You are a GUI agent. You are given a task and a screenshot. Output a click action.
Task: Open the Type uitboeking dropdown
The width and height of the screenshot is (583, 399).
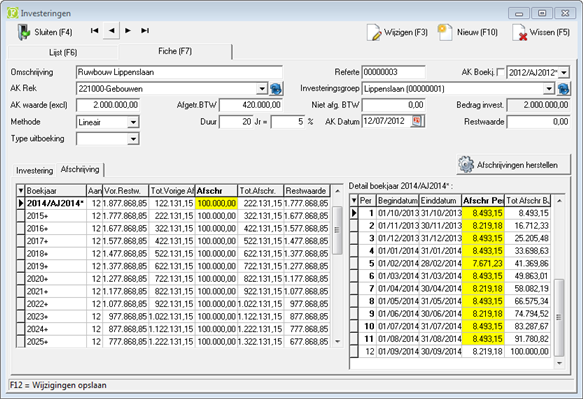click(133, 139)
